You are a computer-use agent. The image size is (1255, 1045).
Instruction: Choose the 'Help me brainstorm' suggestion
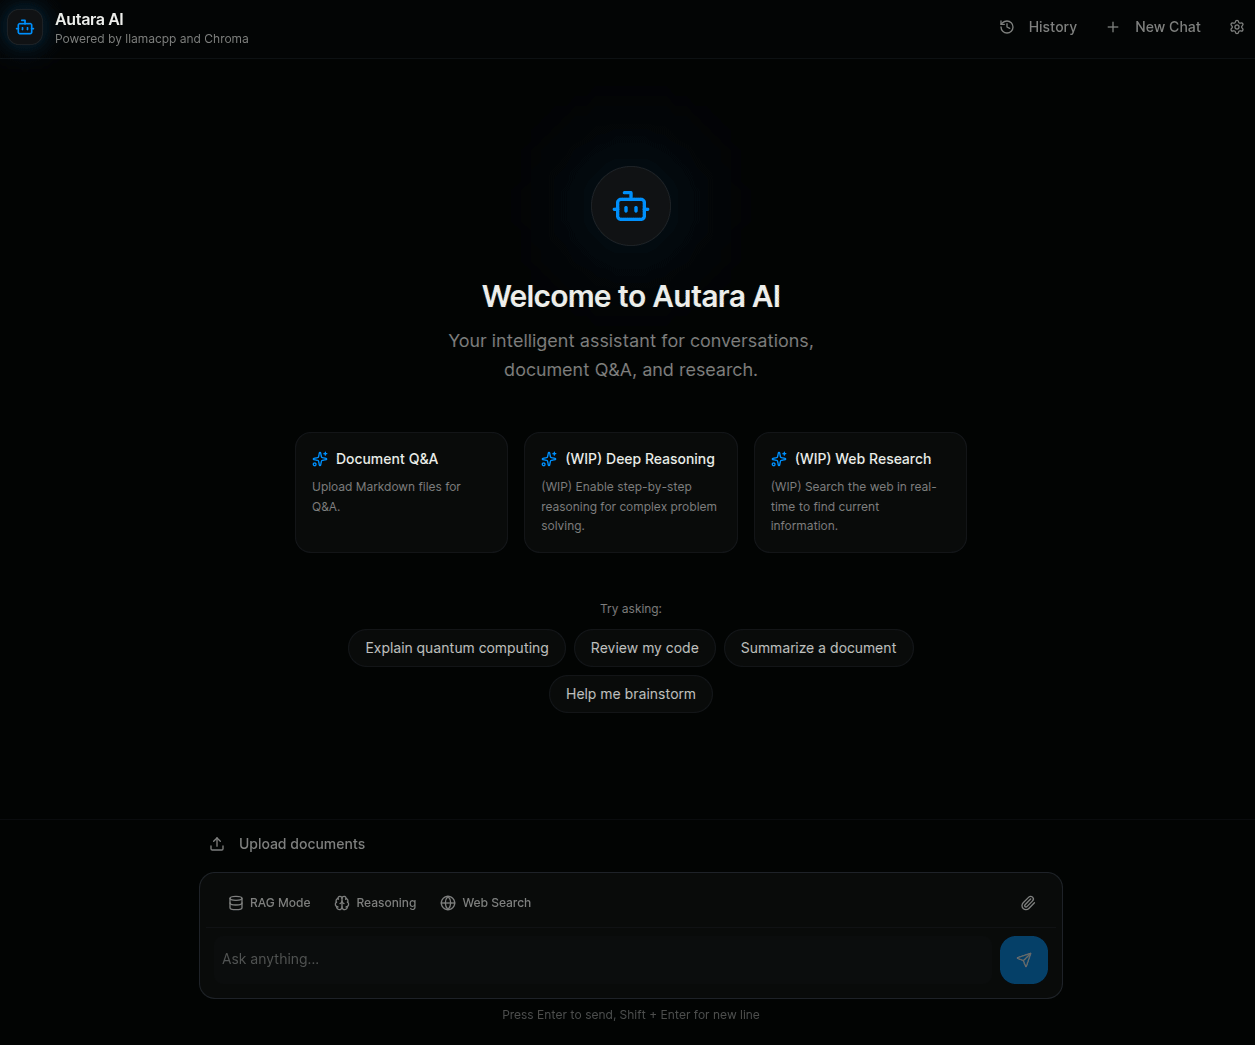pyautogui.click(x=631, y=694)
